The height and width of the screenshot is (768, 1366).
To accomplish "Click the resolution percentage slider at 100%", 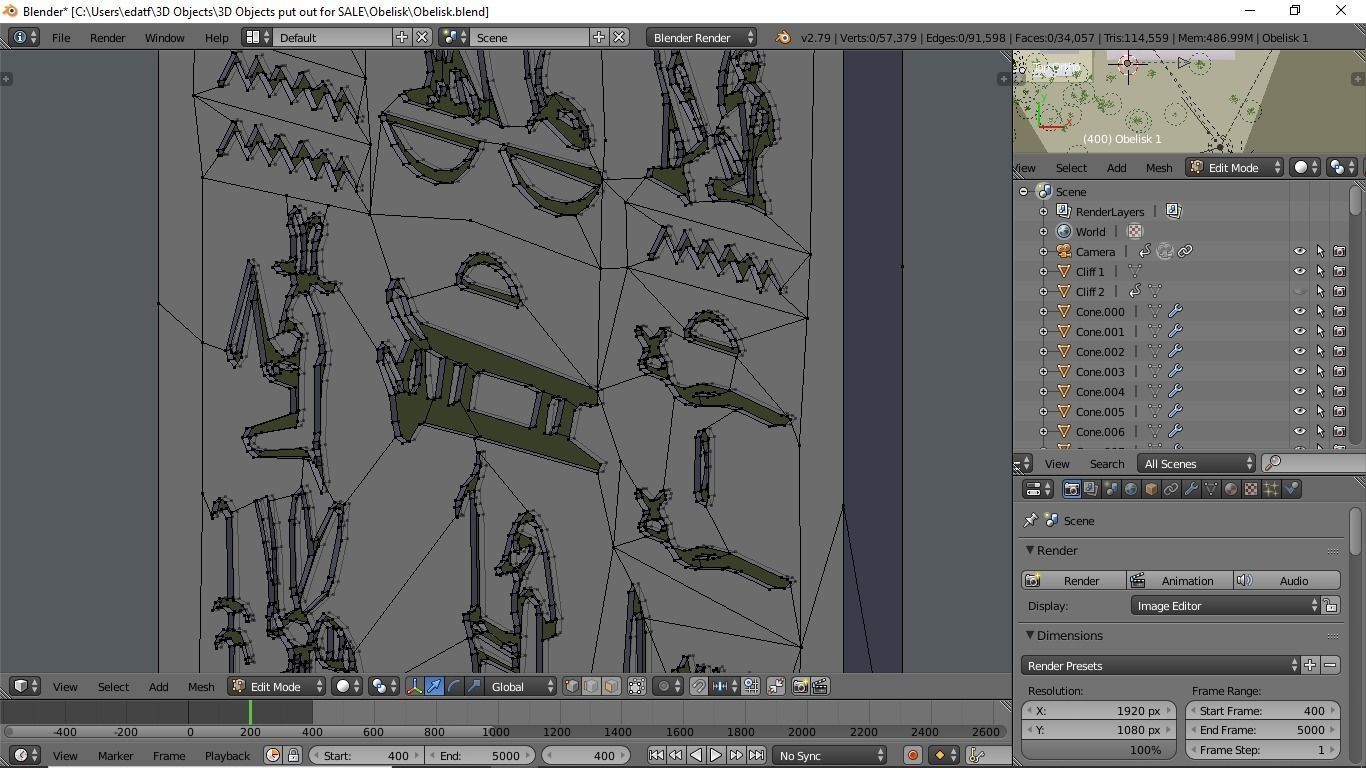I will 1099,749.
